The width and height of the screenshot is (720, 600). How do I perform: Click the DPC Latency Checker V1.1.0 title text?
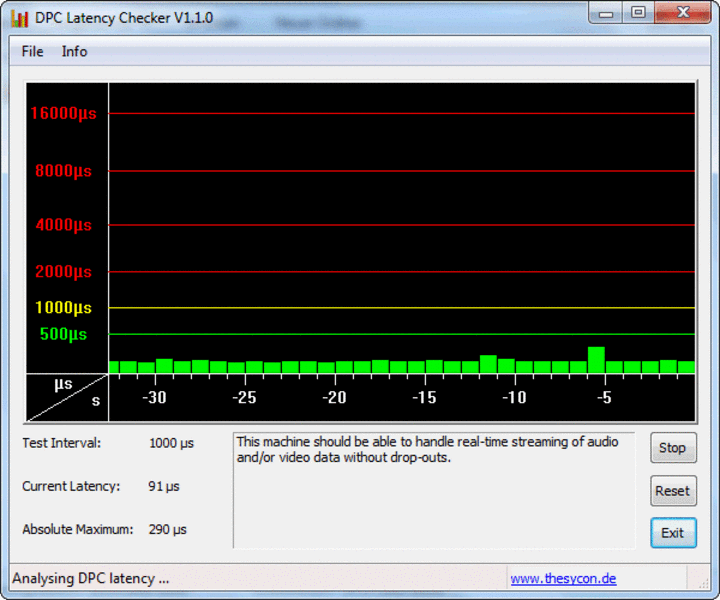[x=124, y=18]
